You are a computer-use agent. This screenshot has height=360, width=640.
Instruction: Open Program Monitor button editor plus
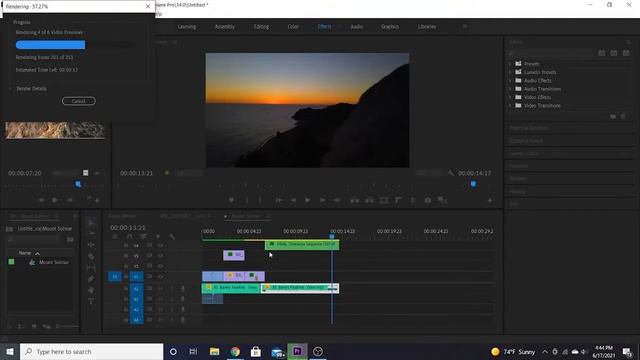[x=490, y=200]
